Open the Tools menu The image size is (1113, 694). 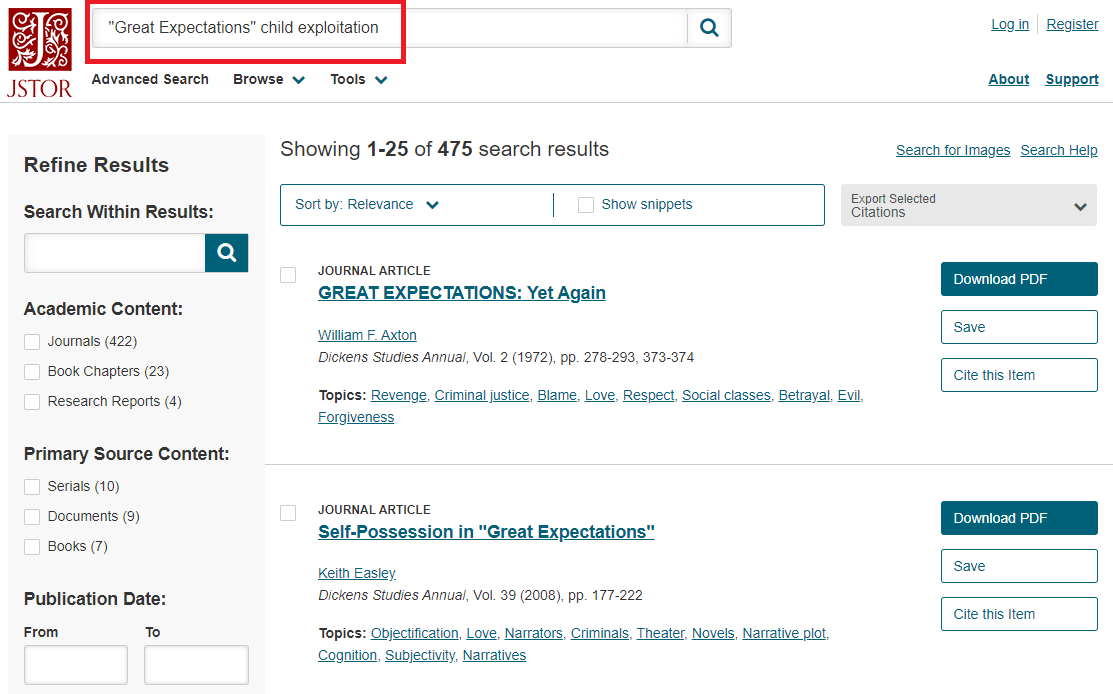358,80
